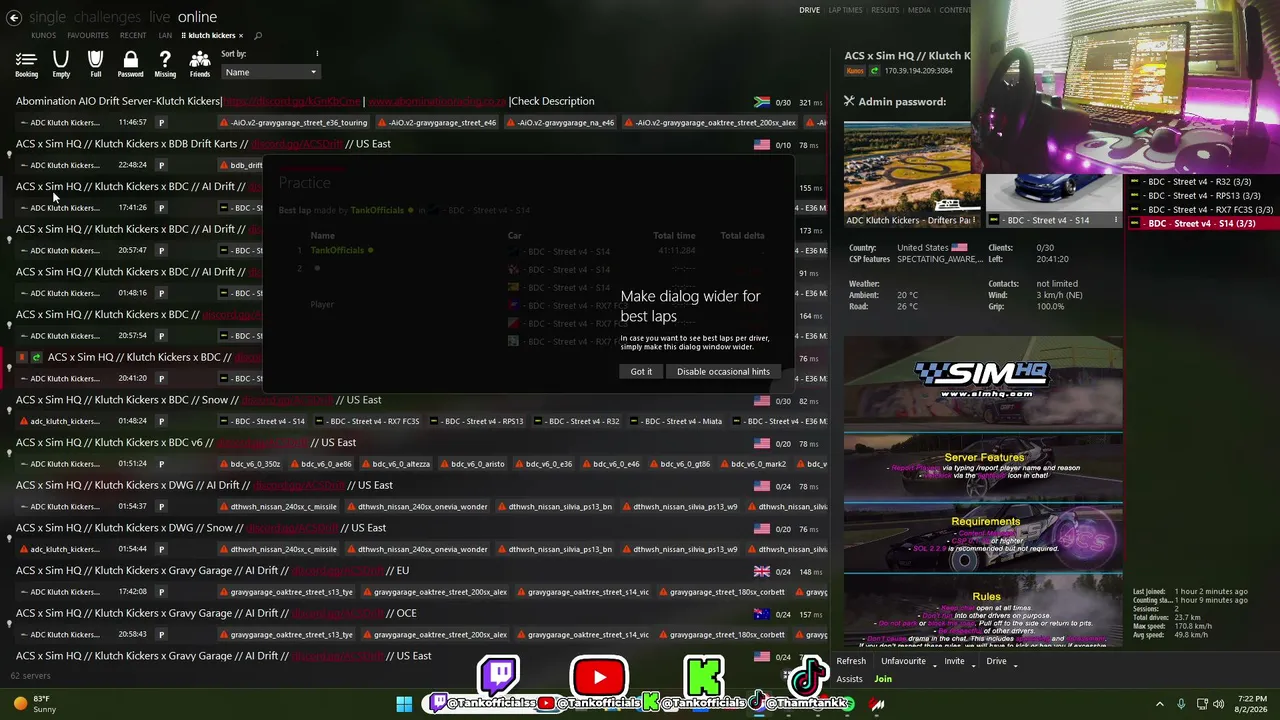Open the RECENT server list tab
Viewport: 1280px width, 720px height.
(x=133, y=36)
